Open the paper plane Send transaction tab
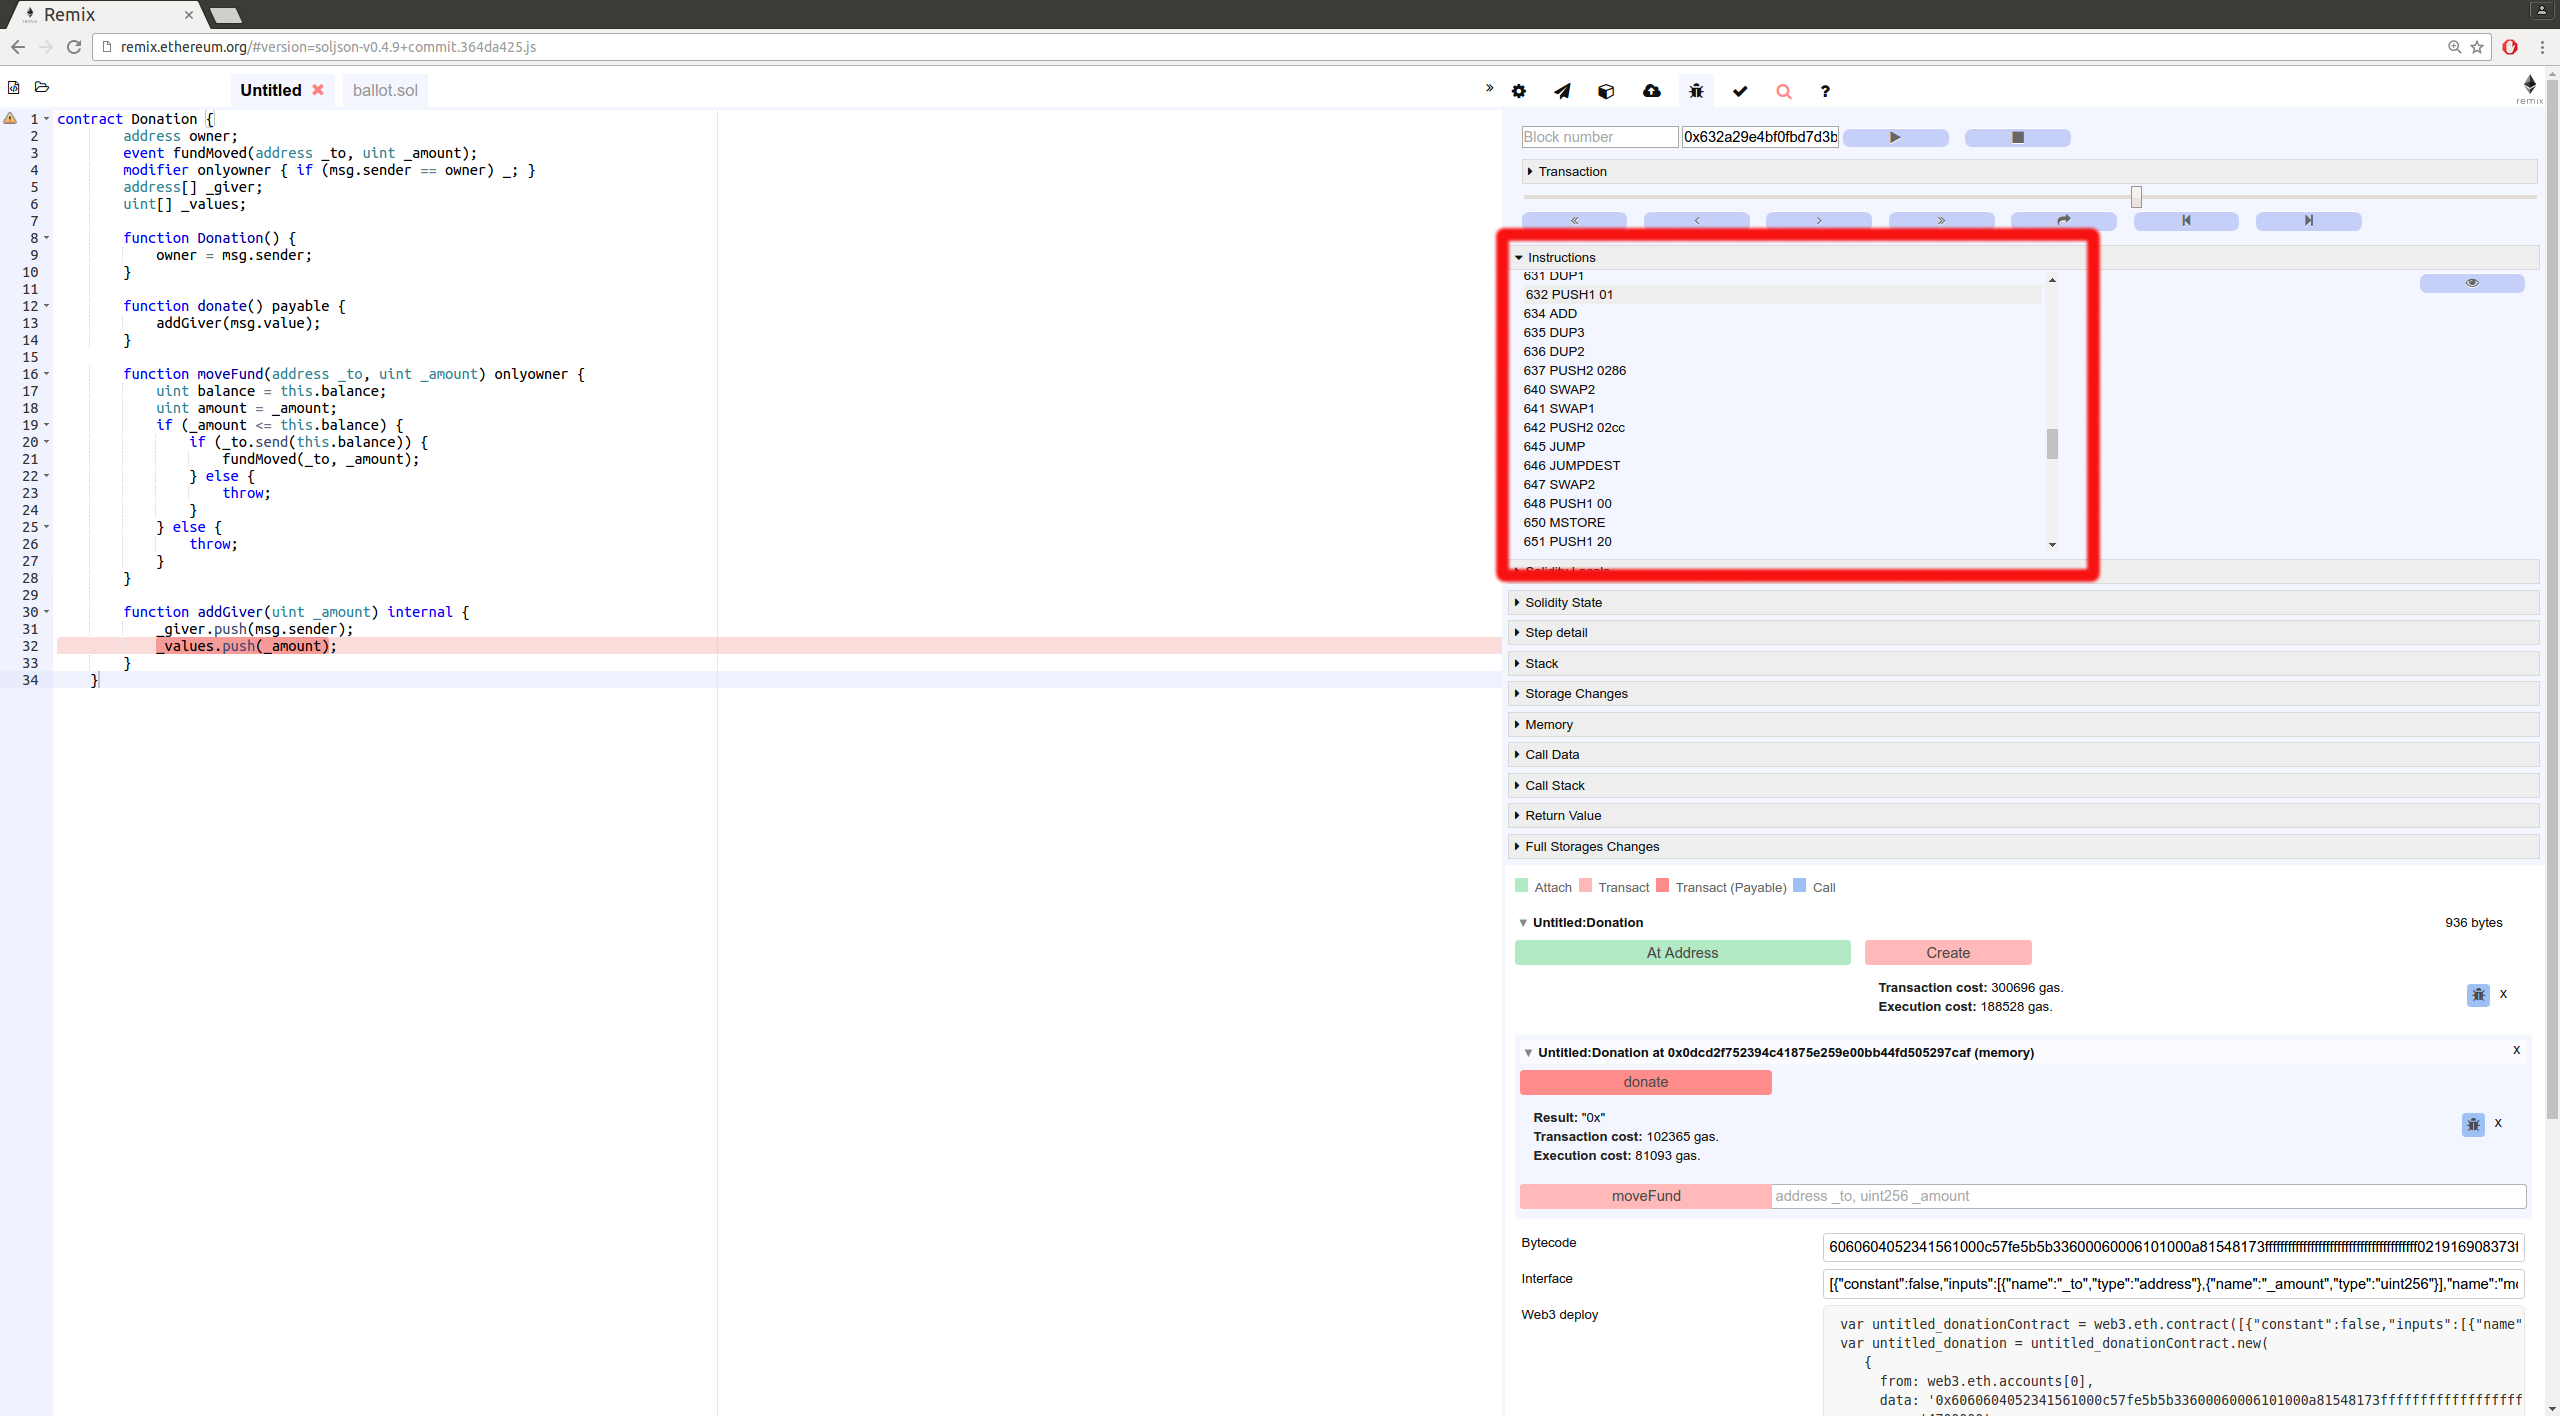The height and width of the screenshot is (1416, 2560). click(1562, 91)
